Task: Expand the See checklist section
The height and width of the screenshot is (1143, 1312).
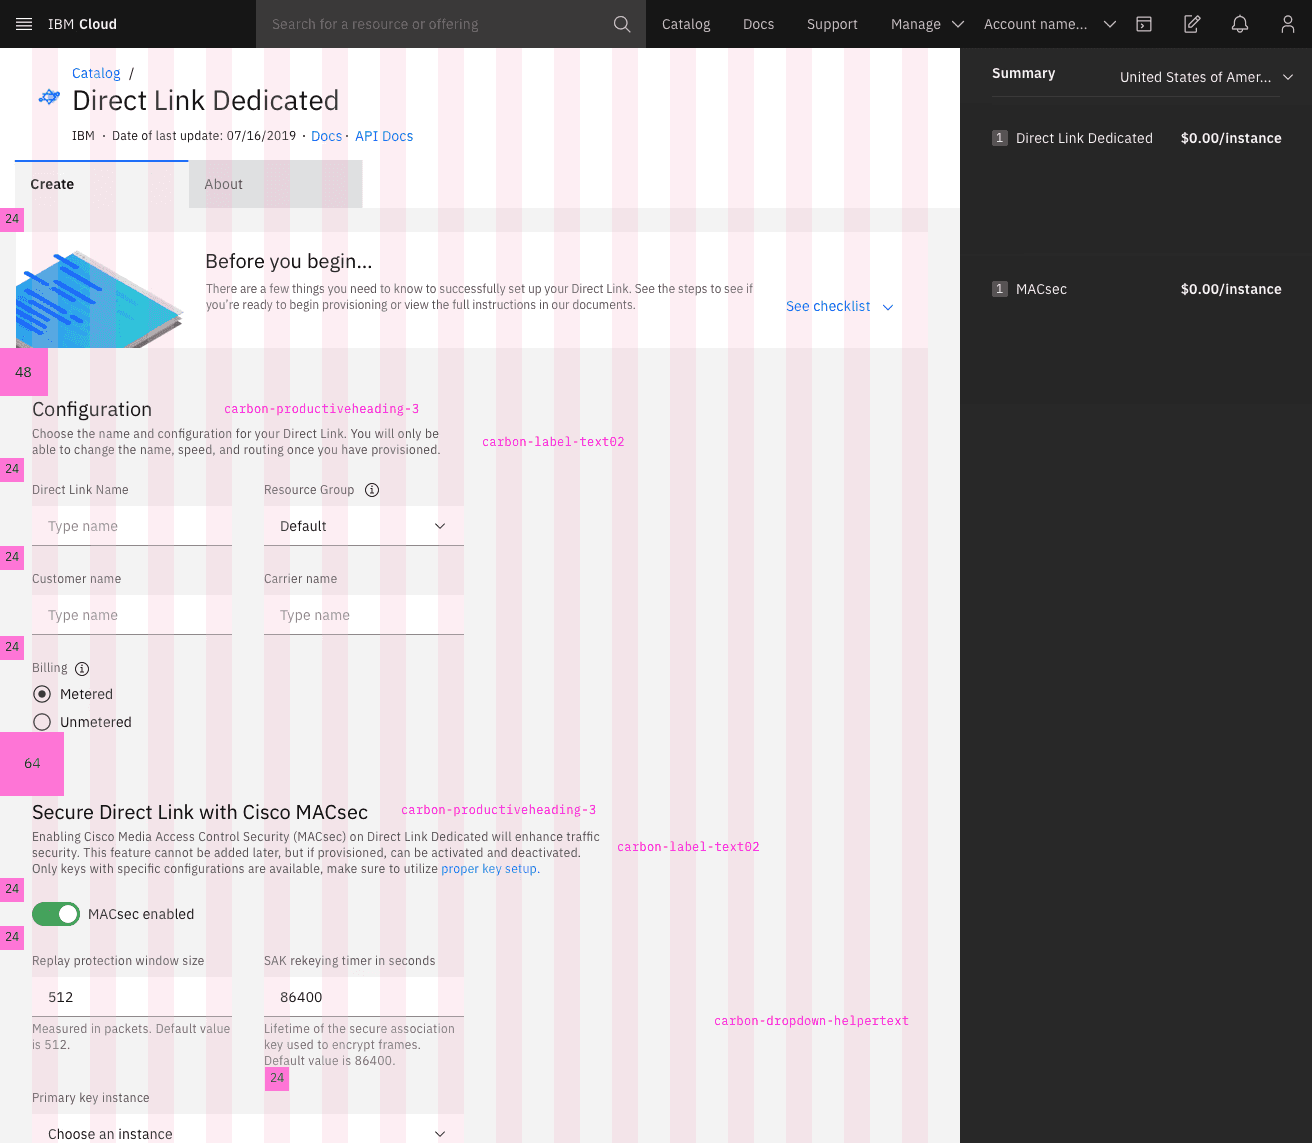Action: 840,306
